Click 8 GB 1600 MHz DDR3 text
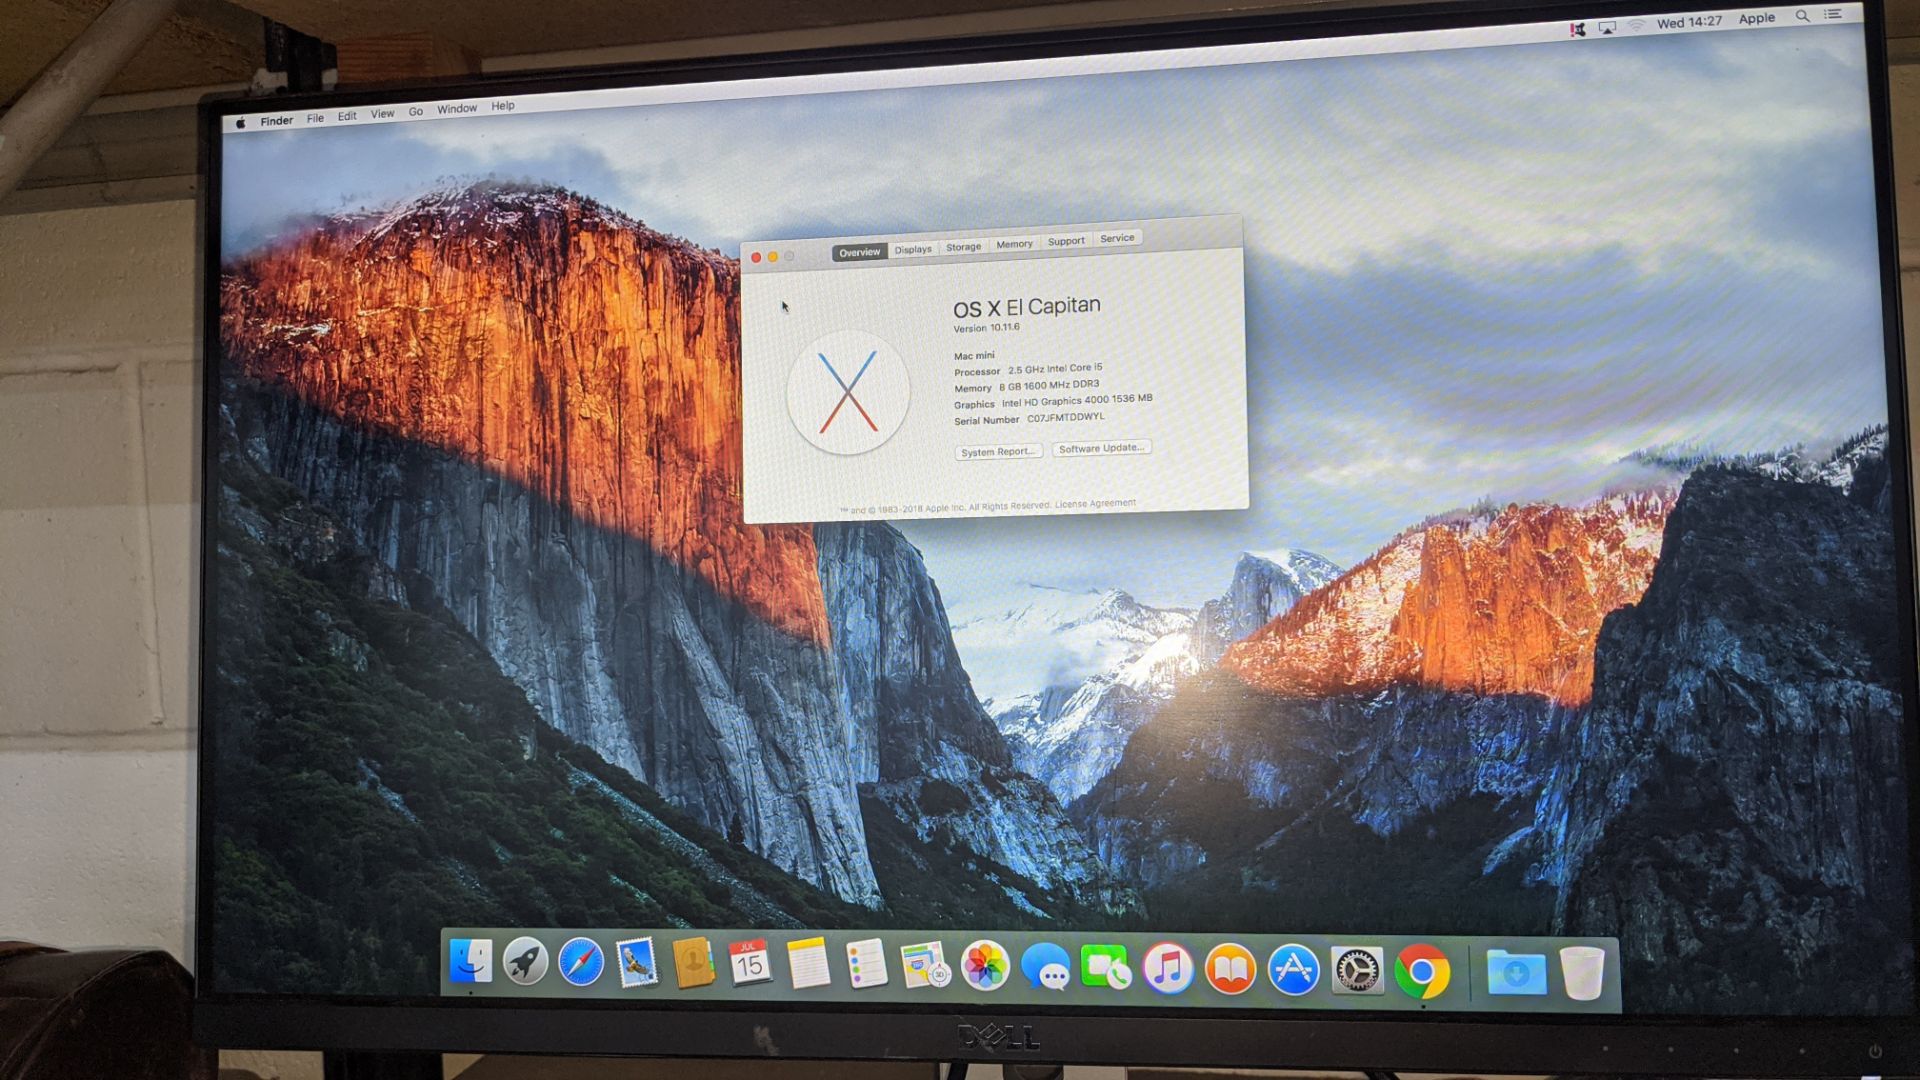 pos(1049,385)
